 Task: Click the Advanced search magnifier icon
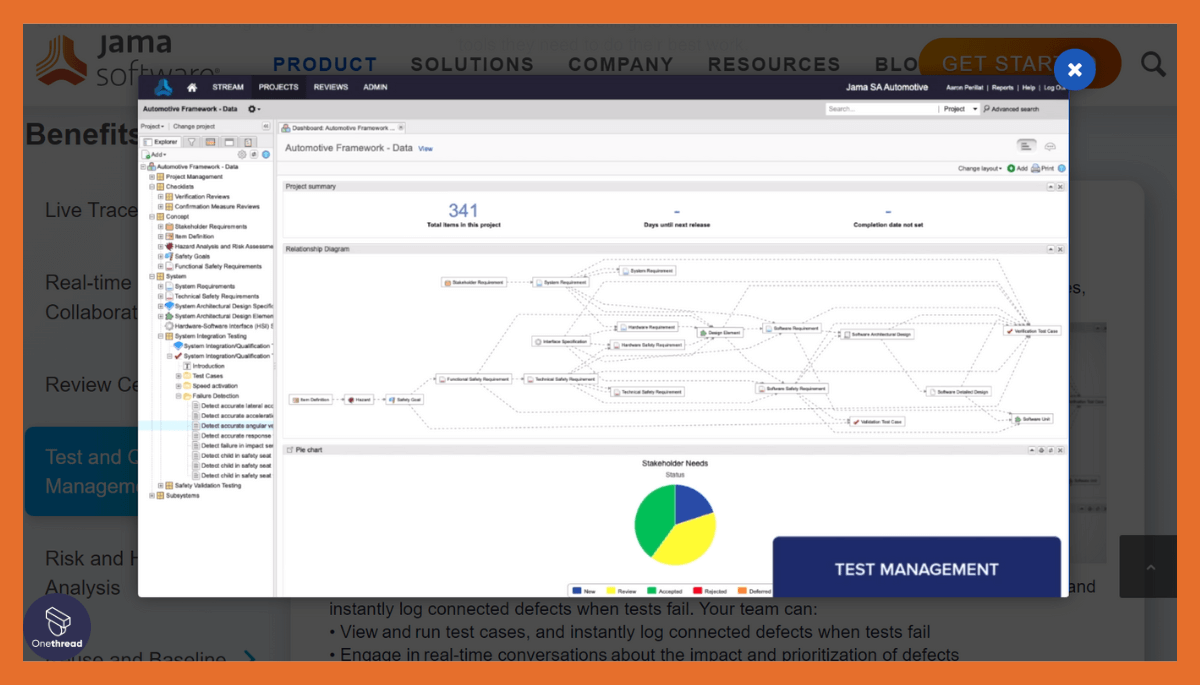tap(987, 109)
